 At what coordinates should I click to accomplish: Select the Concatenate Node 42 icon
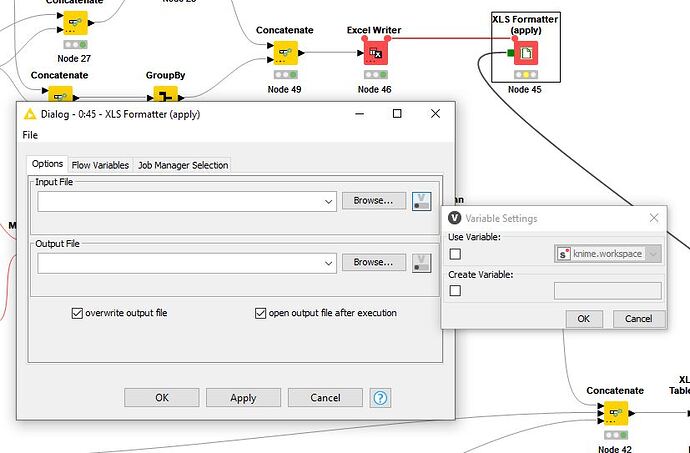click(616, 413)
